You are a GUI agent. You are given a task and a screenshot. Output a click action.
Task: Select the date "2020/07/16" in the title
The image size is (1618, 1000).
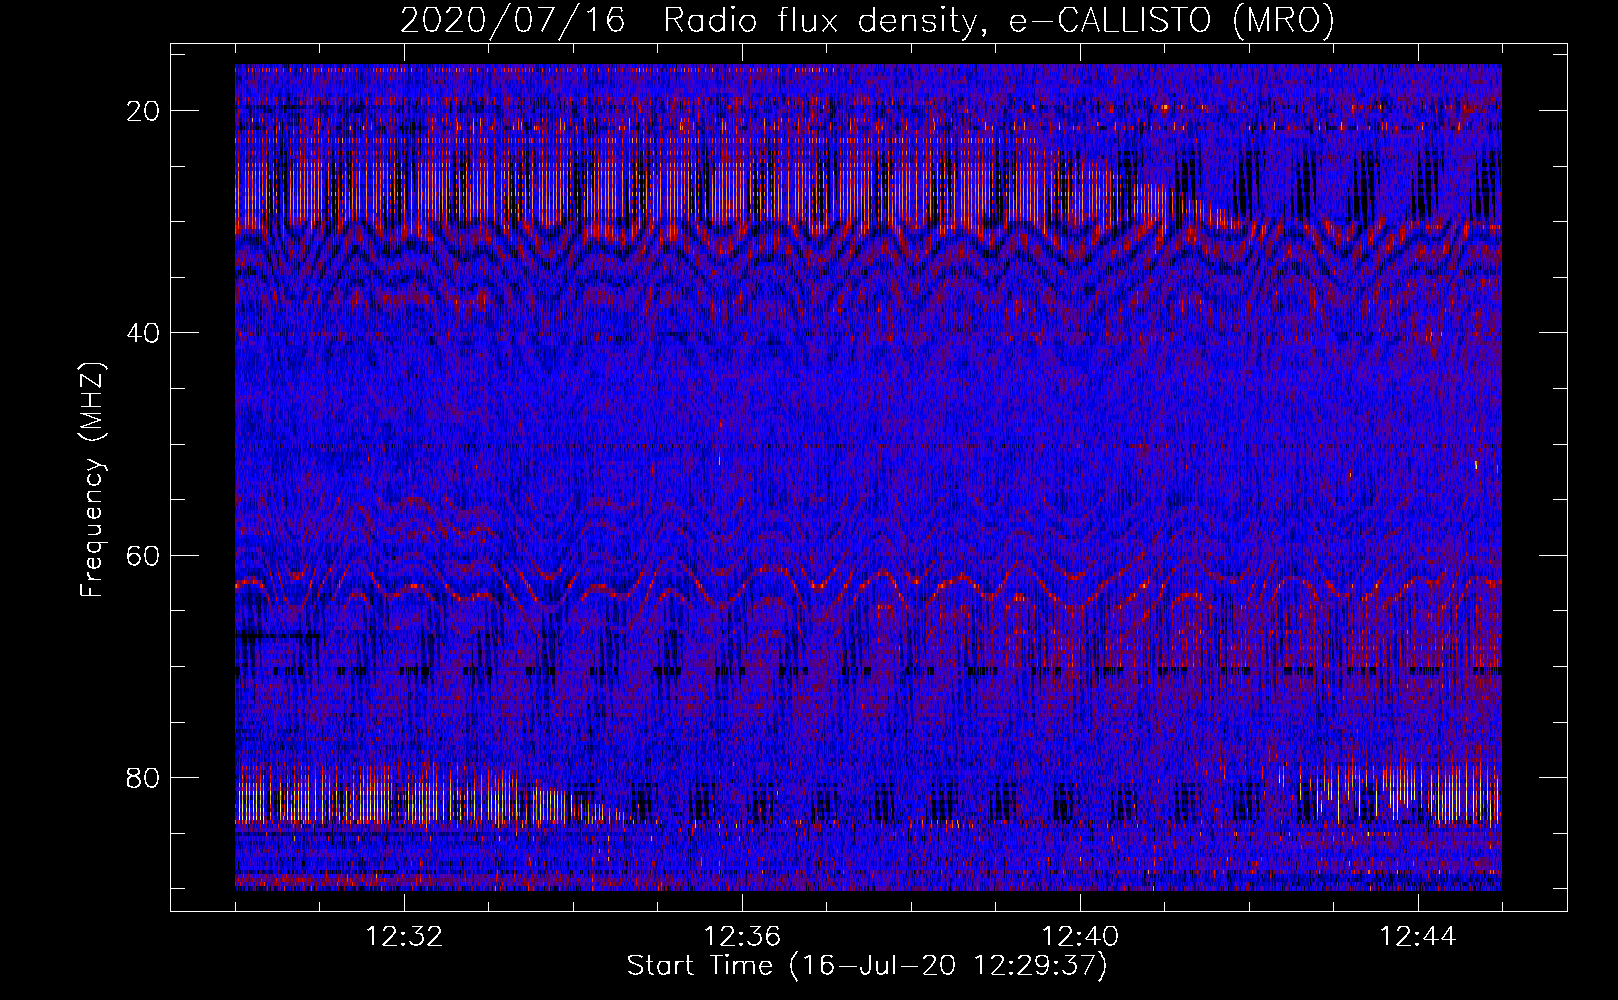513,21
